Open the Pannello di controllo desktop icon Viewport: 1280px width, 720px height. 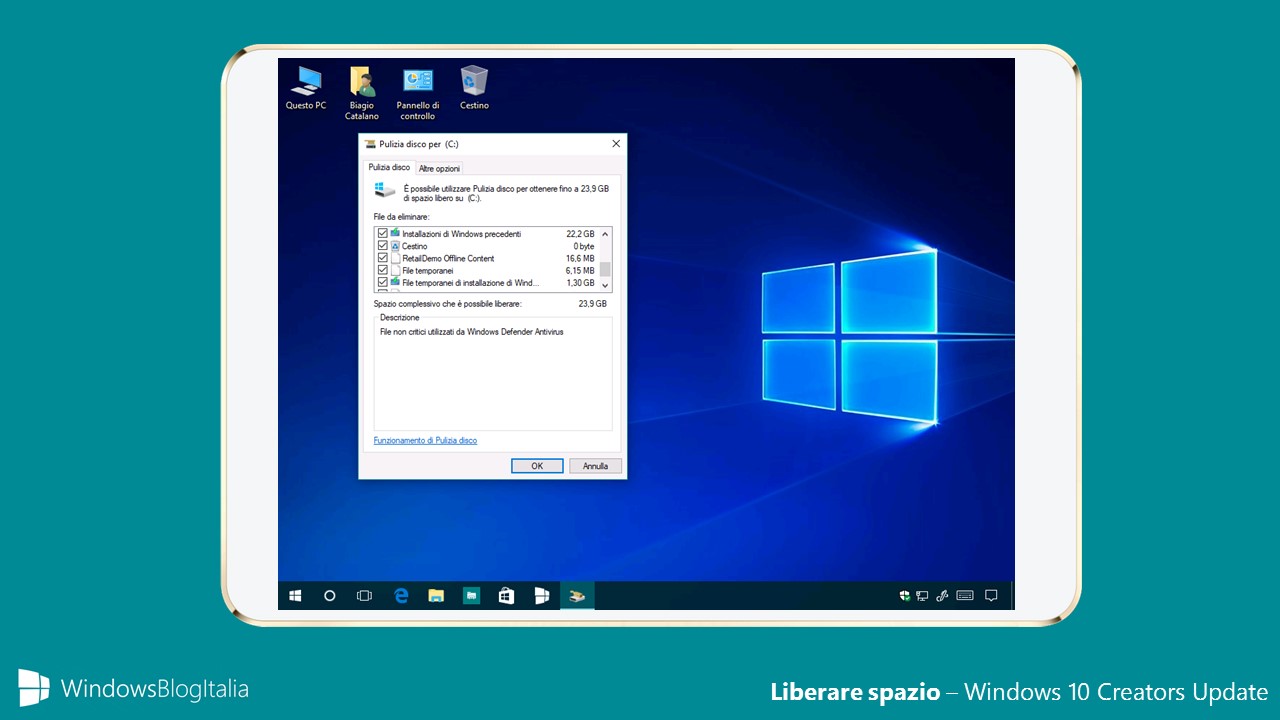(418, 93)
